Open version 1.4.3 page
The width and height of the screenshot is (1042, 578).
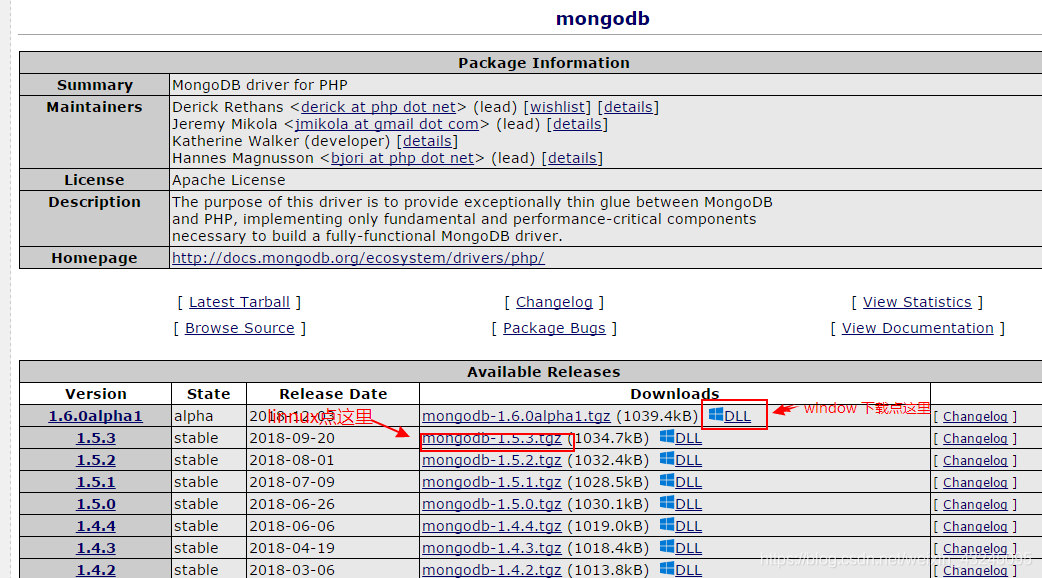coord(96,548)
